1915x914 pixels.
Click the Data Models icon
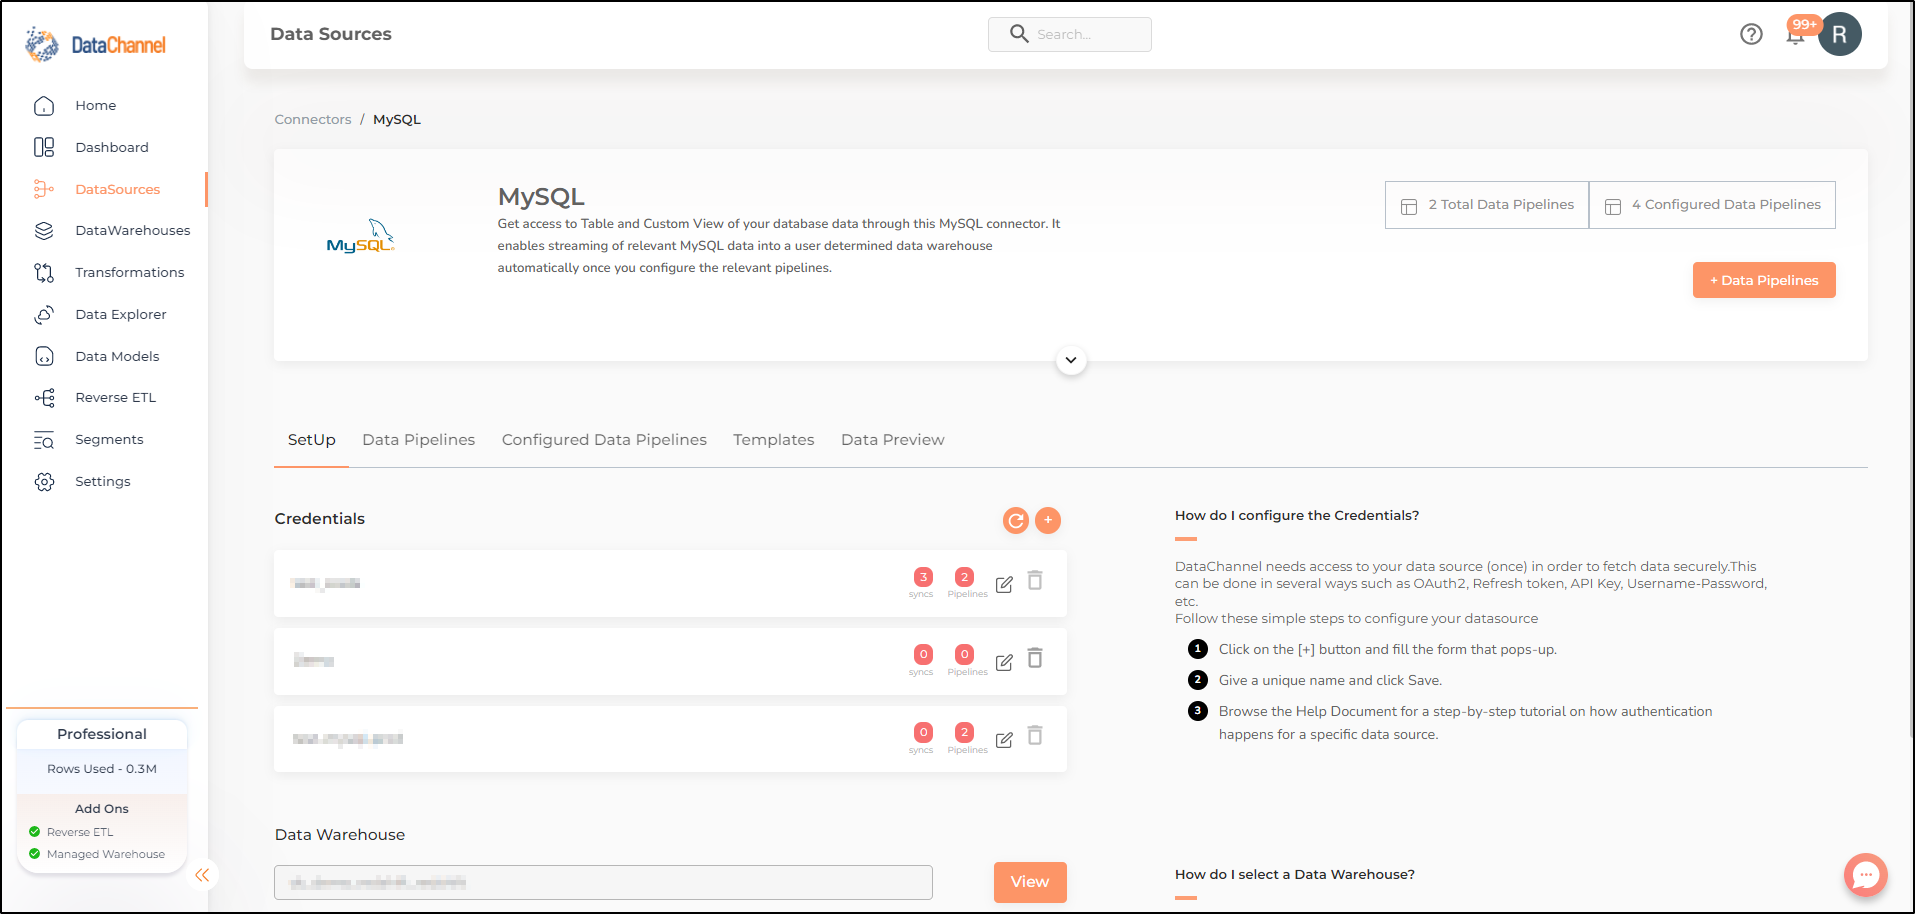click(44, 356)
